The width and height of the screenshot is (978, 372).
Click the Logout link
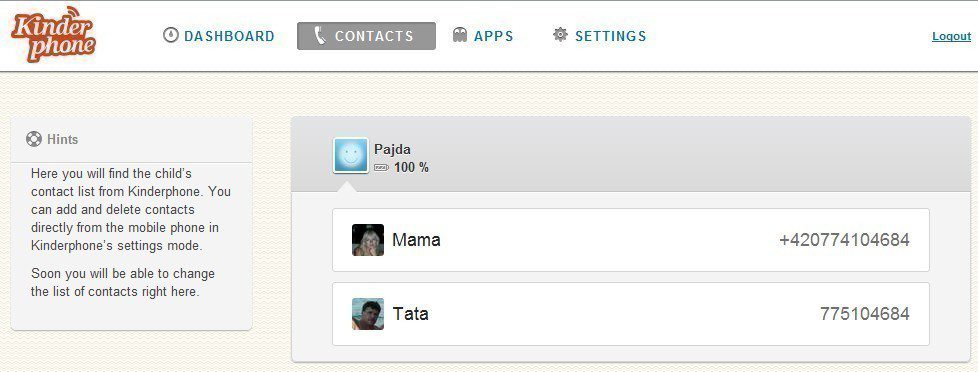pyautogui.click(x=951, y=36)
